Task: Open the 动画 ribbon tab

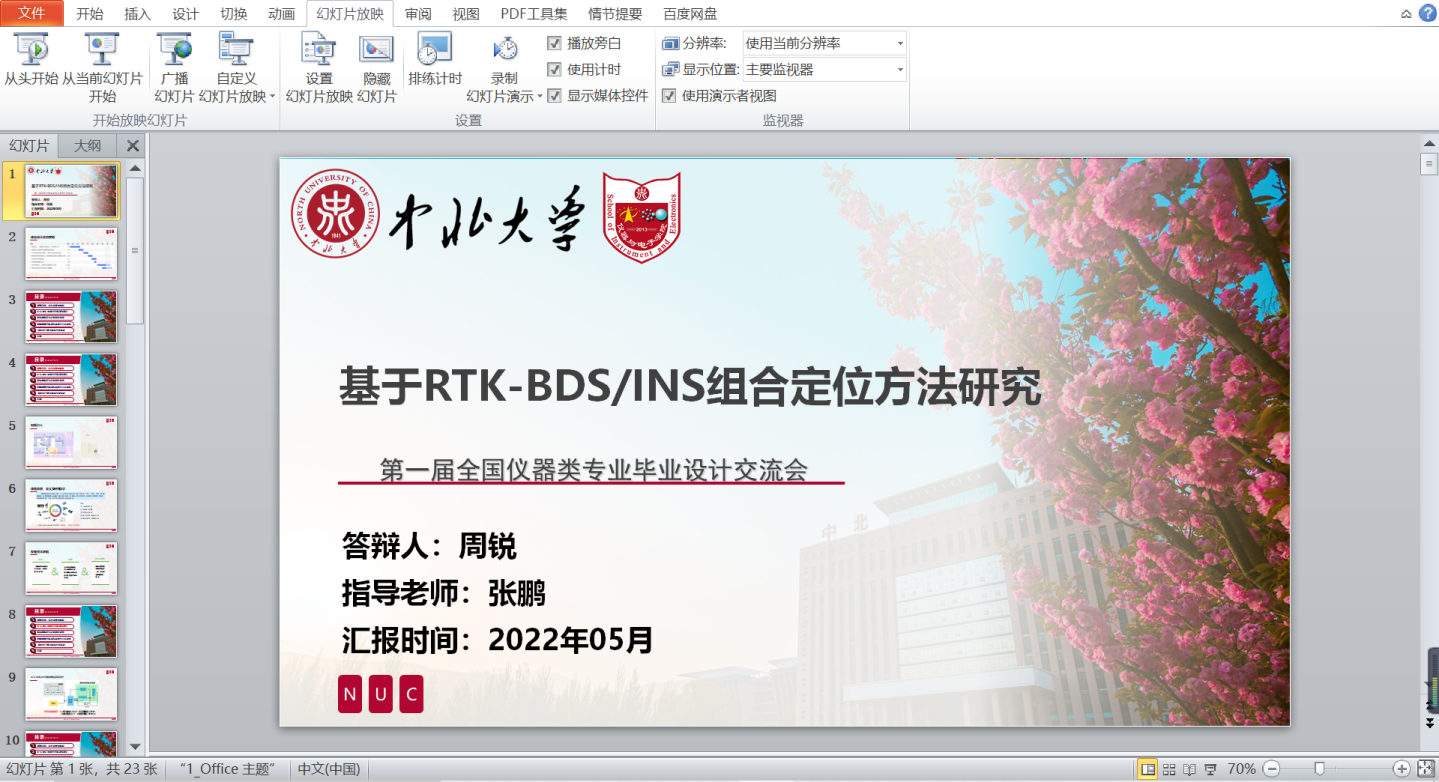Action: 281,14
